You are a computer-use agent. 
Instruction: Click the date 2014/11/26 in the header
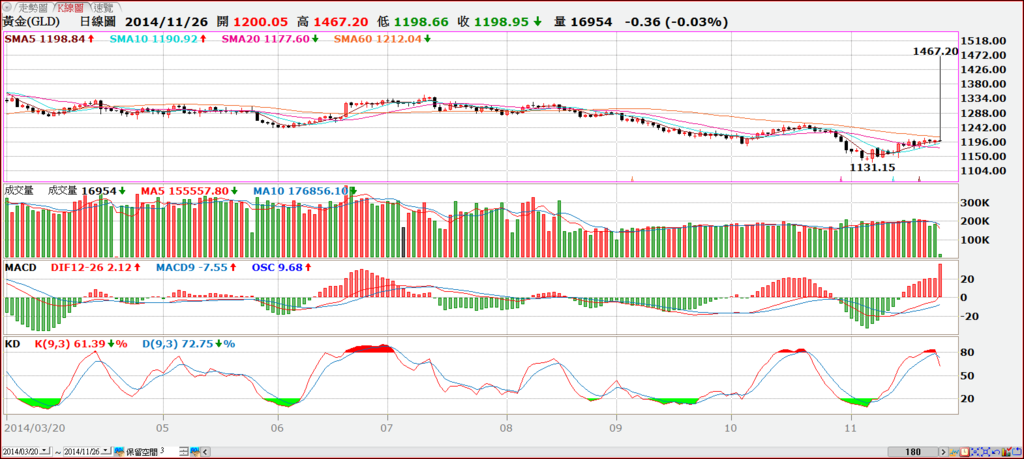(168, 22)
